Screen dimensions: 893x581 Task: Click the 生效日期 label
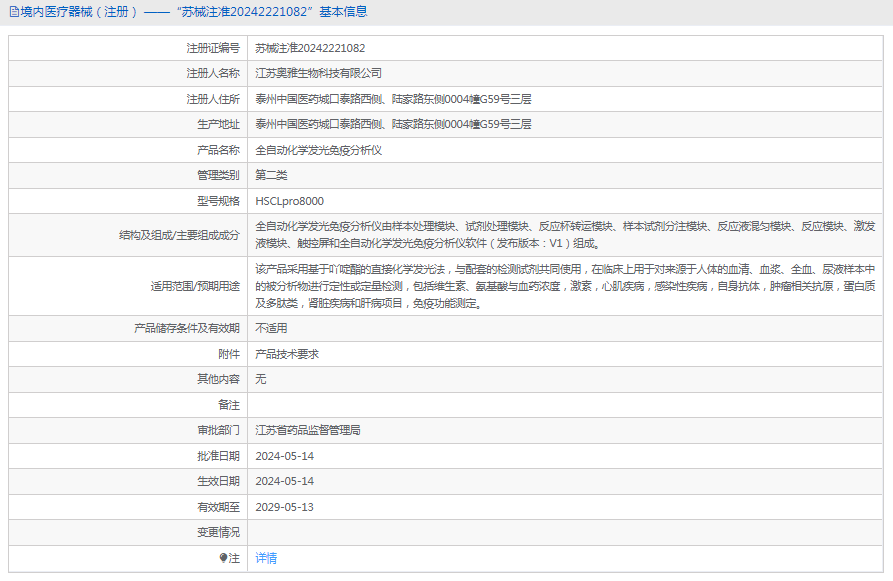[219, 481]
